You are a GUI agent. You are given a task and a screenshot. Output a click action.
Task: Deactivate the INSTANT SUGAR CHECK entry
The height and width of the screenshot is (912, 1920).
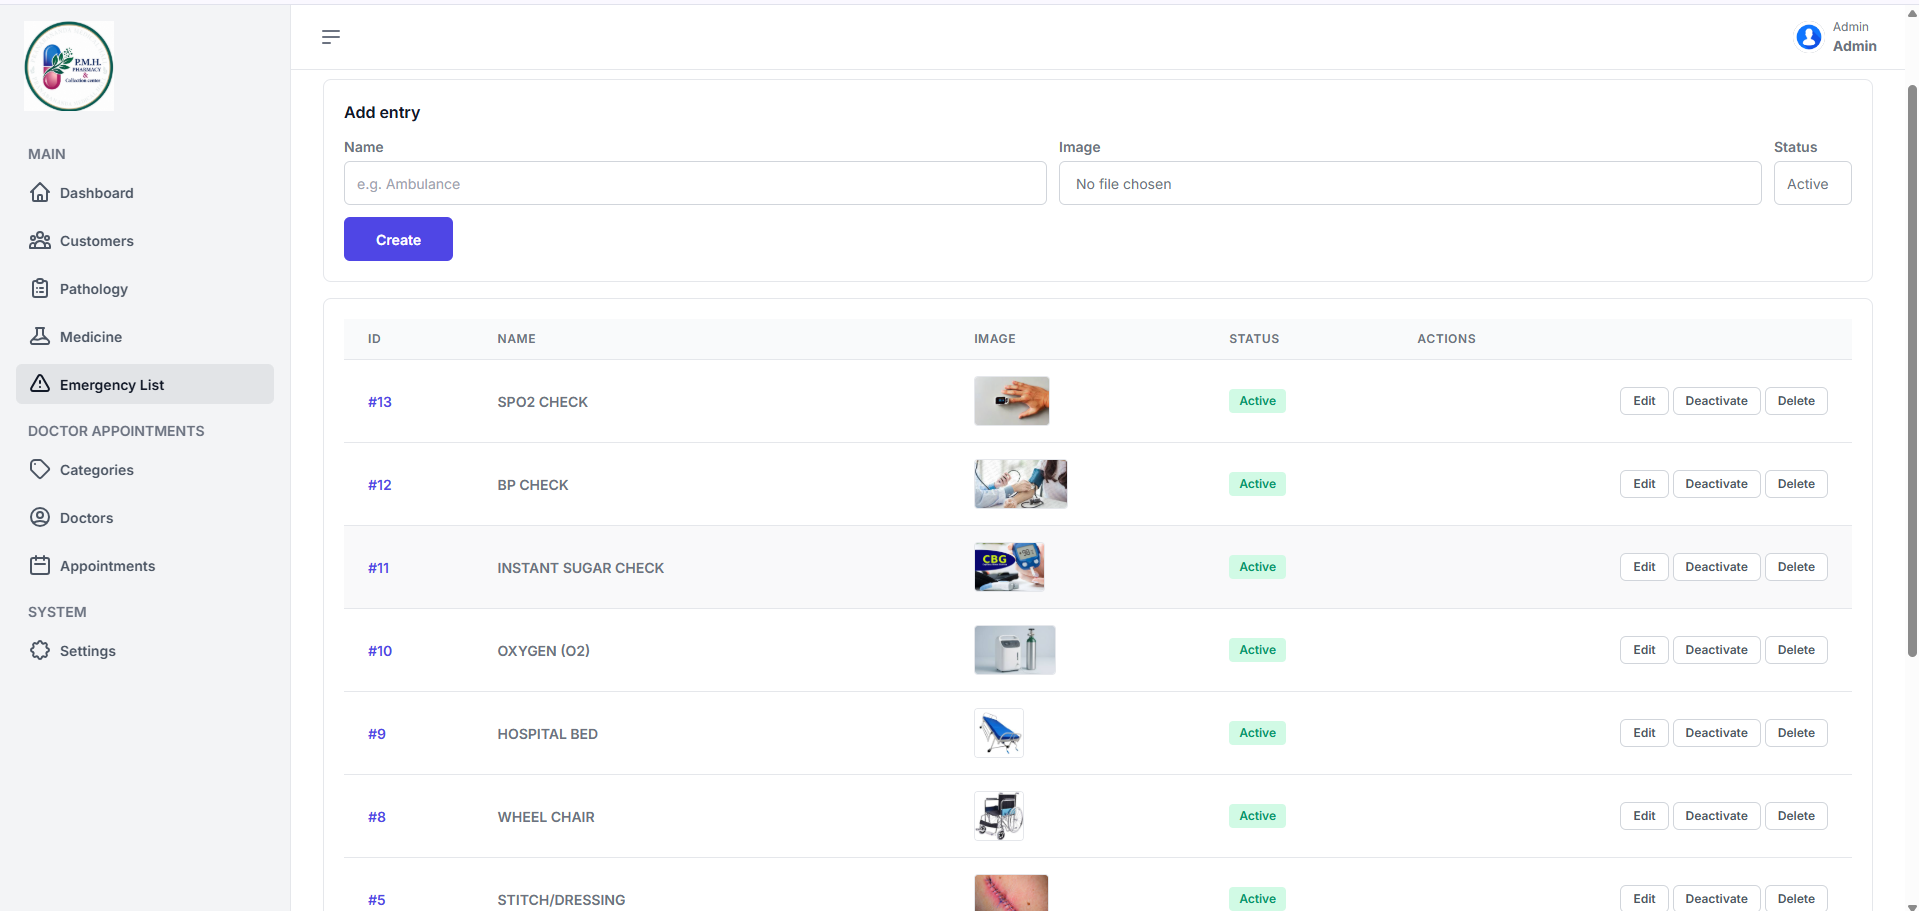pyautogui.click(x=1716, y=567)
